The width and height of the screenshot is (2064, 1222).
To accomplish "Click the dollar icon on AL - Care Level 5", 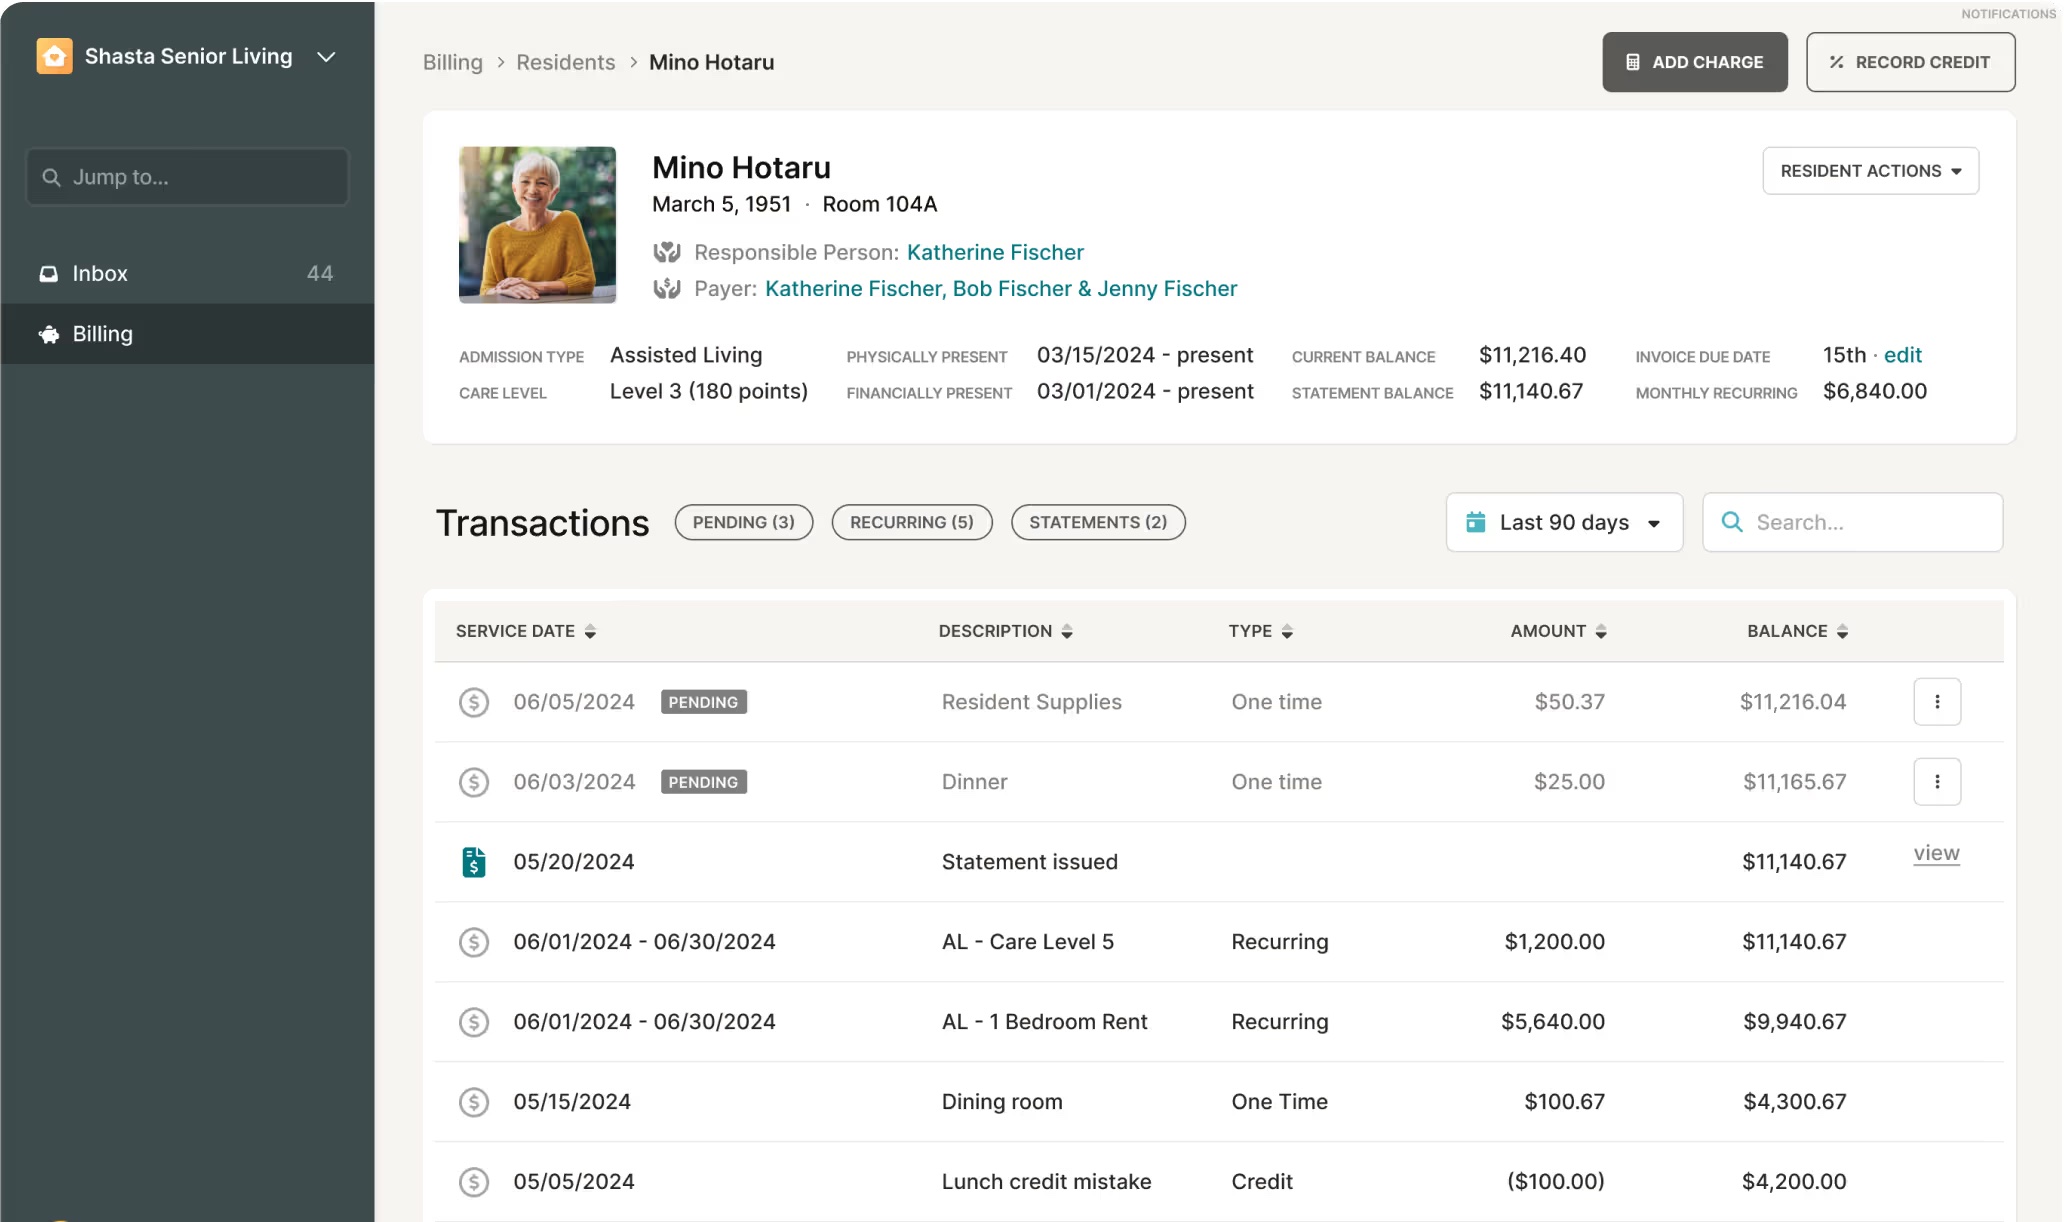I will tap(474, 942).
